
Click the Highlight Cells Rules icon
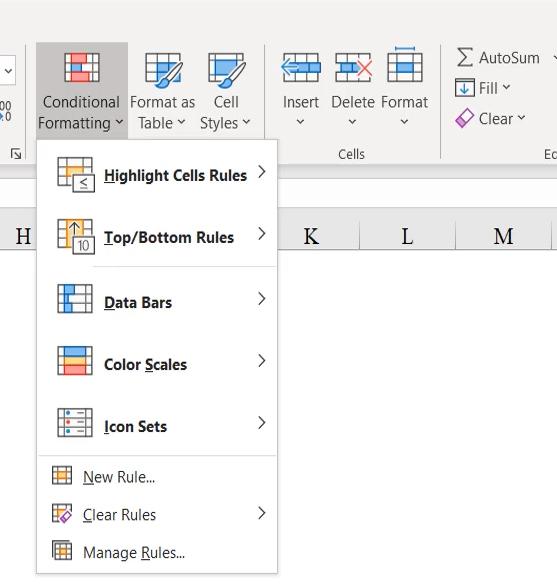76,175
